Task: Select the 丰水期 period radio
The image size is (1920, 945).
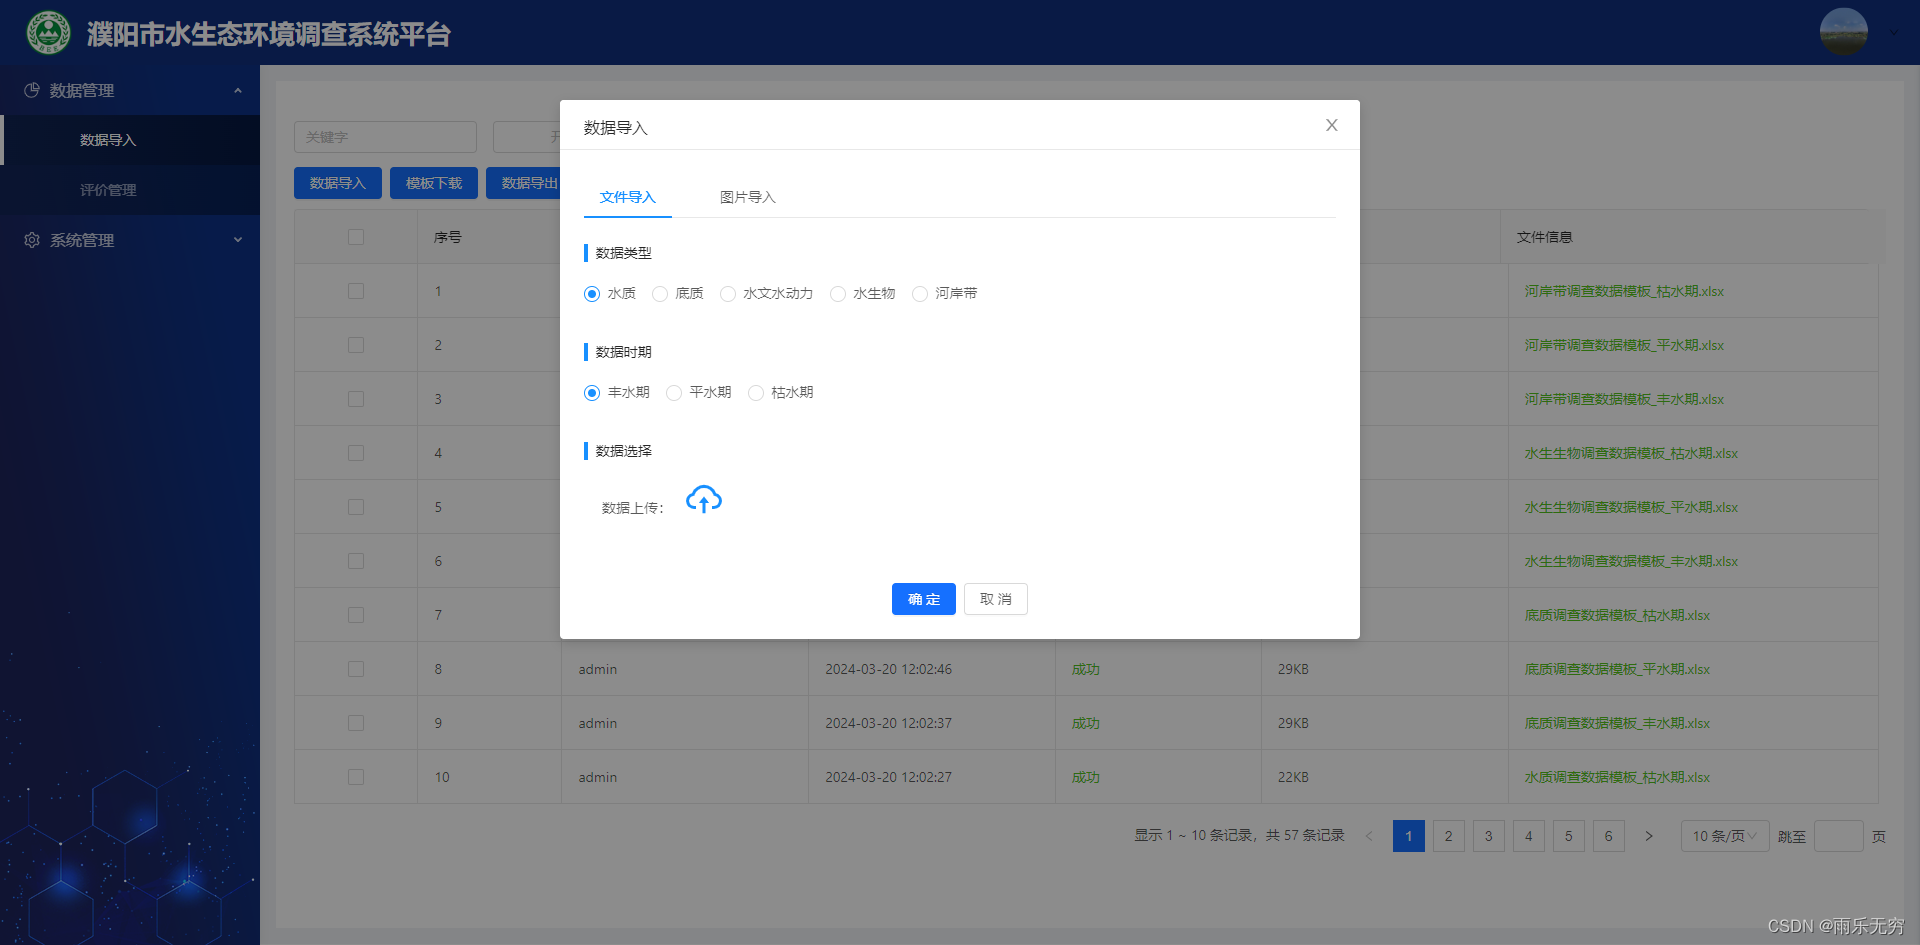Action: (x=592, y=393)
